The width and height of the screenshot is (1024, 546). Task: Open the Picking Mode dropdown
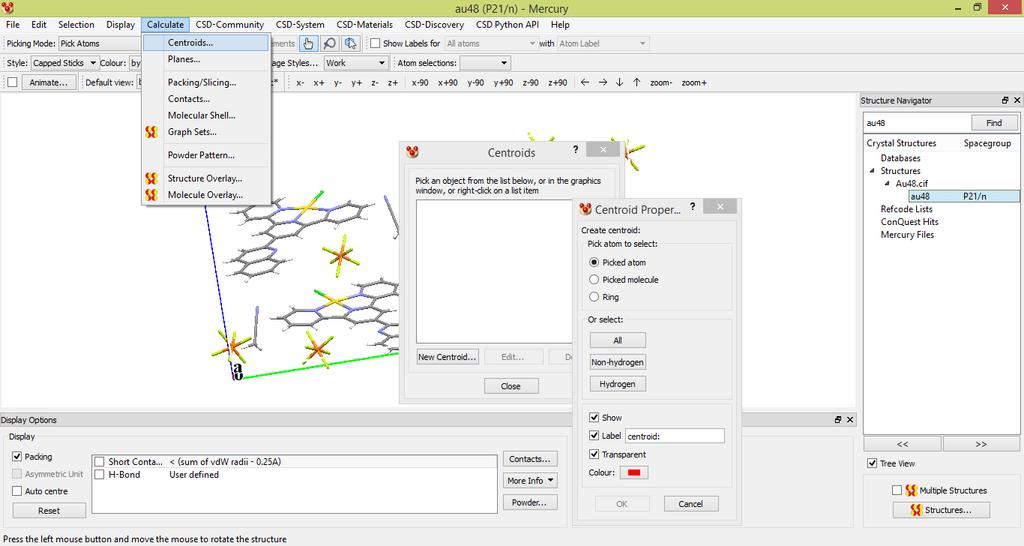click(x=100, y=44)
